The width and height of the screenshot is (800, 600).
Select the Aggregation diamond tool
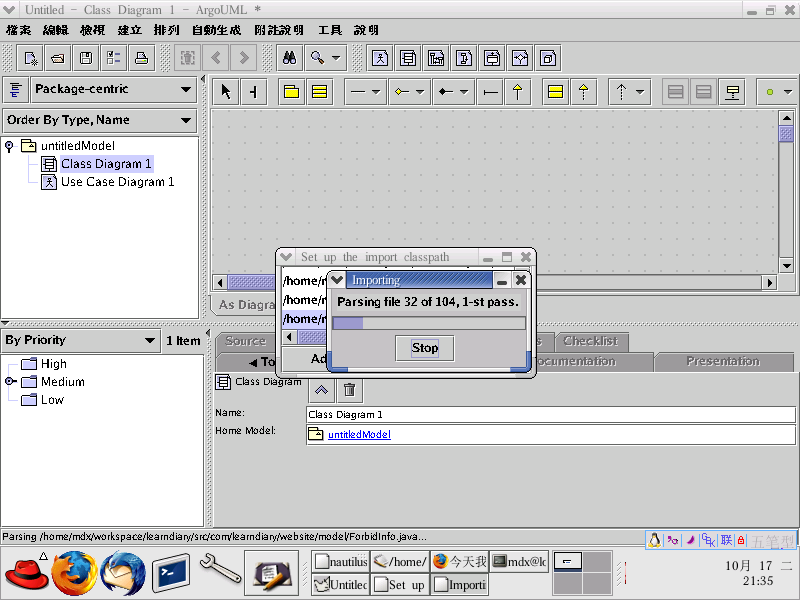tap(403, 92)
